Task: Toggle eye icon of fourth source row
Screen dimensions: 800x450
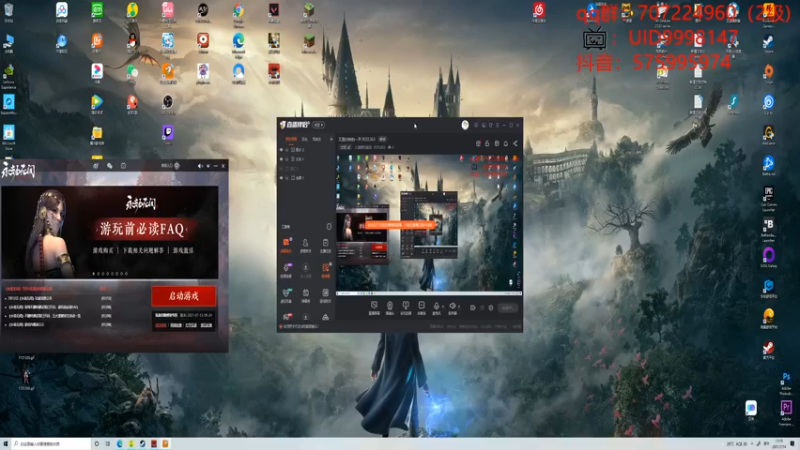Action: tap(281, 178)
